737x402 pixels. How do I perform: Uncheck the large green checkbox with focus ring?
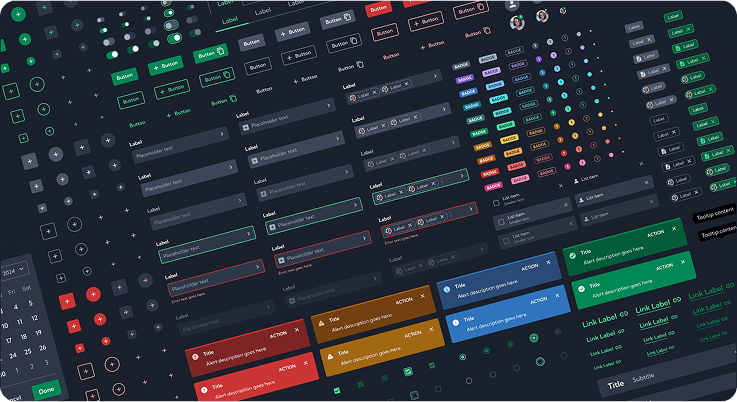tap(408, 372)
